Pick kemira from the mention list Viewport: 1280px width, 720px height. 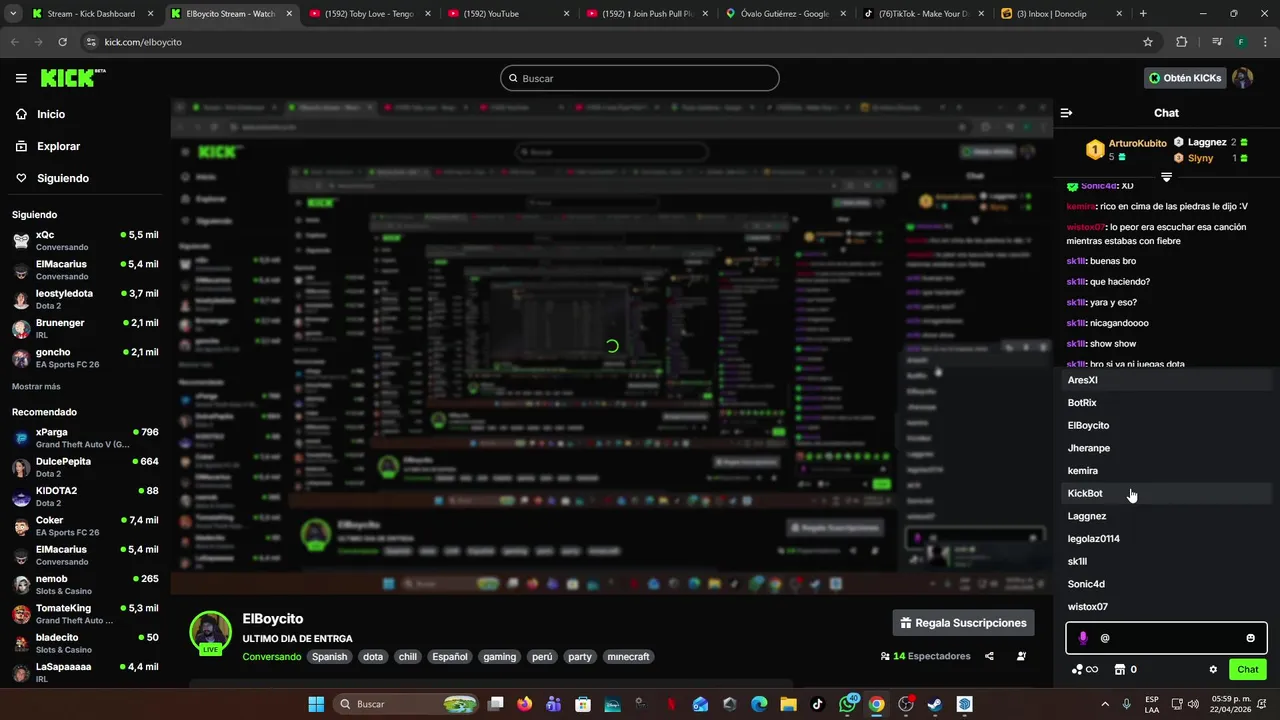click(1166, 471)
